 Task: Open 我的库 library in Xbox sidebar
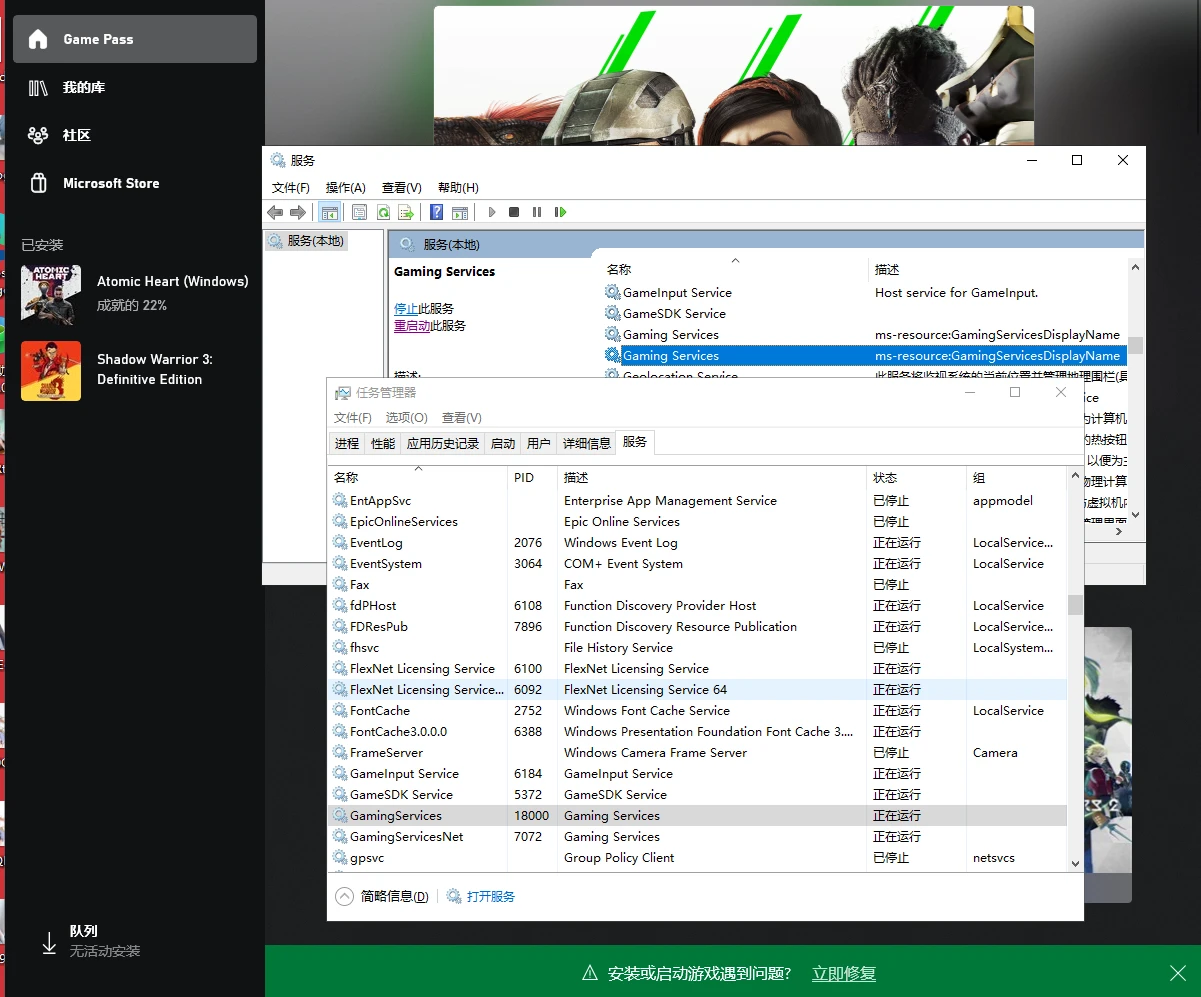[x=134, y=87]
